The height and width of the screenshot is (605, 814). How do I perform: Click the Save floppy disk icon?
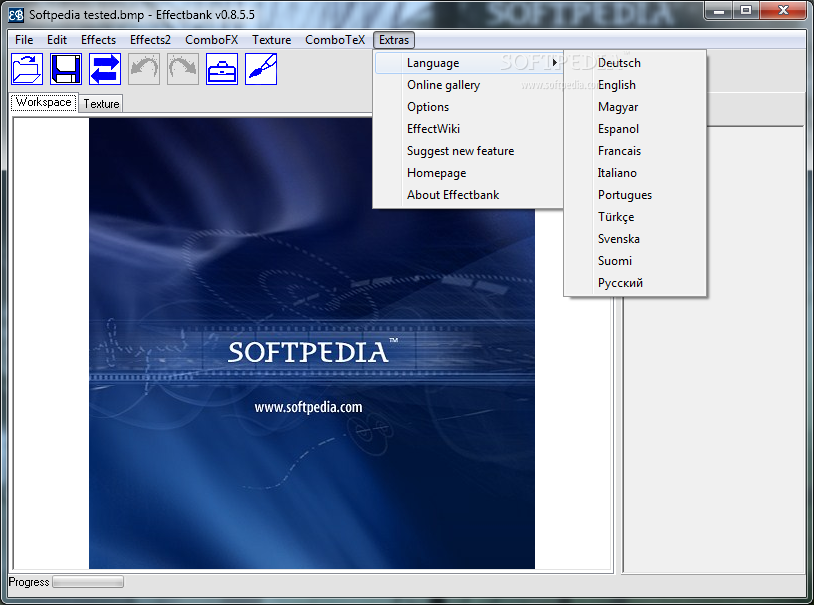point(66,69)
